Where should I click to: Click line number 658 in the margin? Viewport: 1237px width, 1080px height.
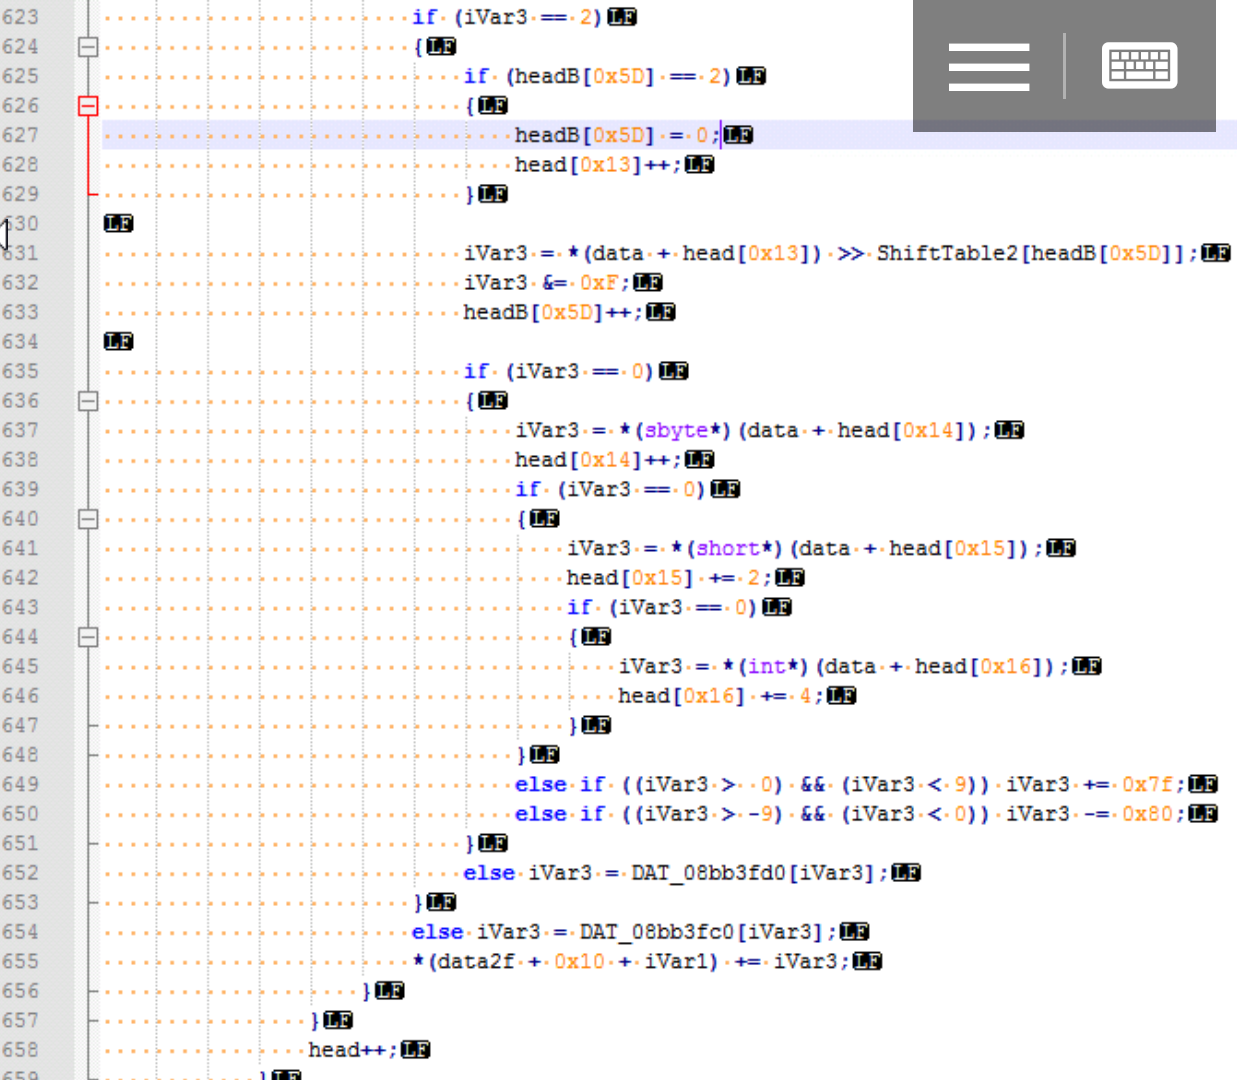20,1050
